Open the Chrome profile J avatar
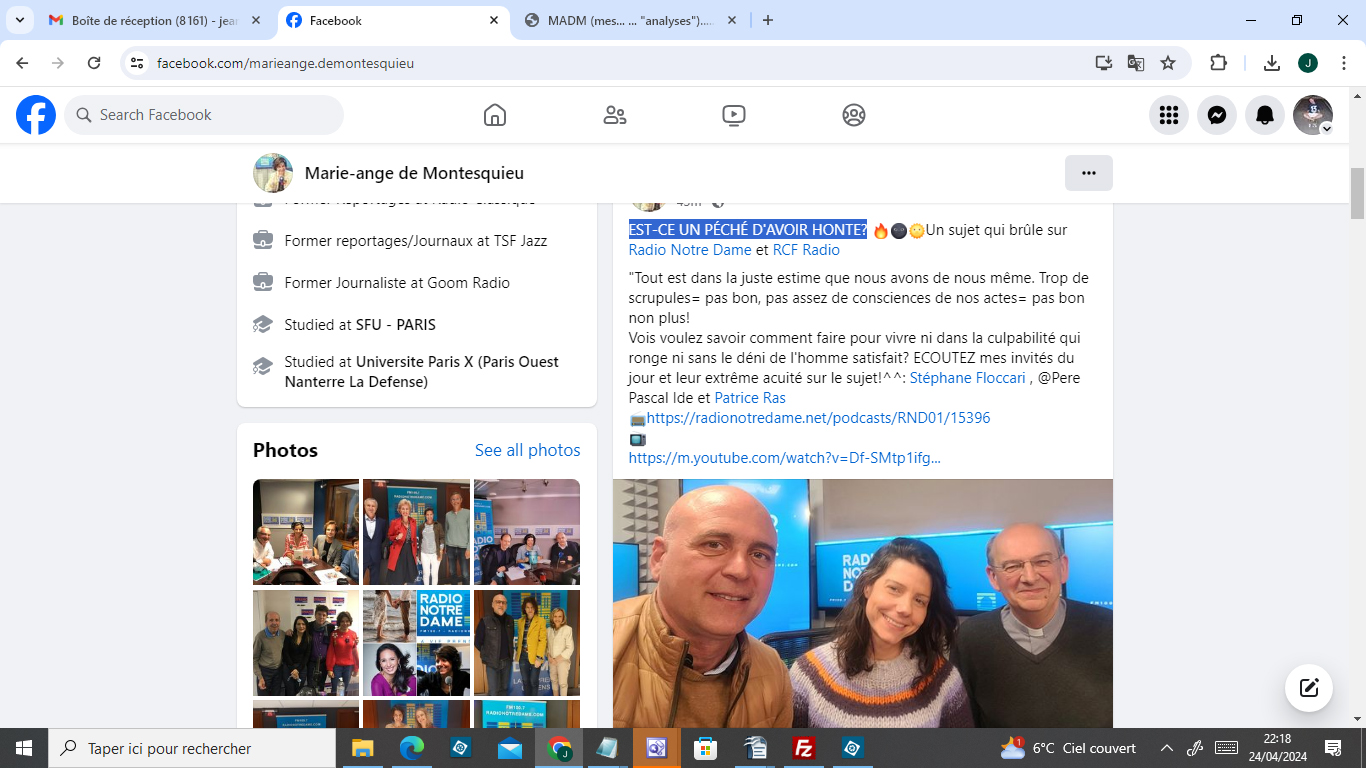 click(1308, 63)
